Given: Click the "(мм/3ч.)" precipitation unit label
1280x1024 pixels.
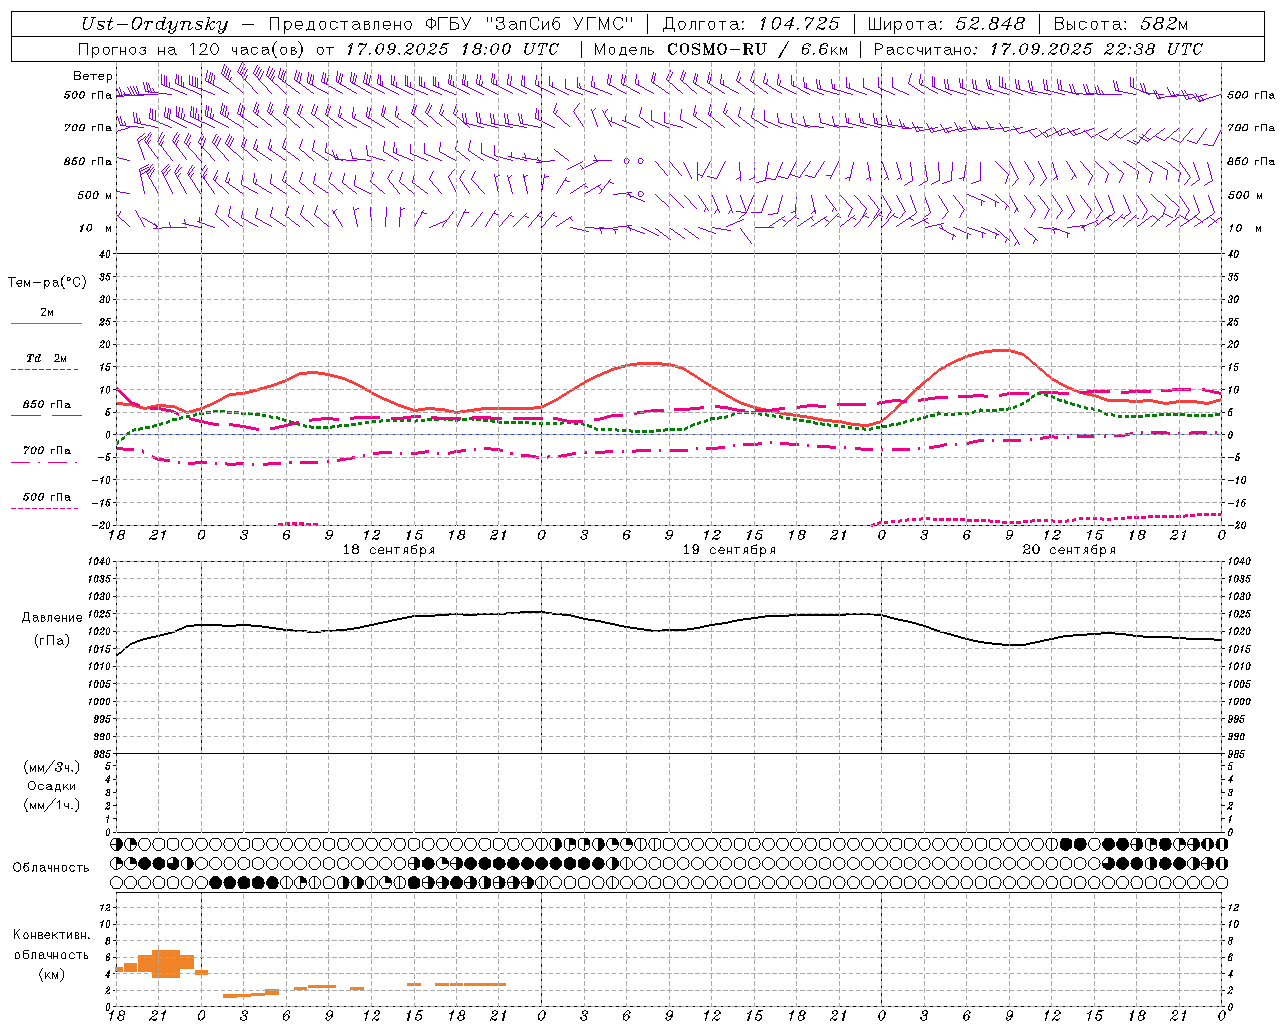Looking at the screenshot, I should [x=52, y=767].
